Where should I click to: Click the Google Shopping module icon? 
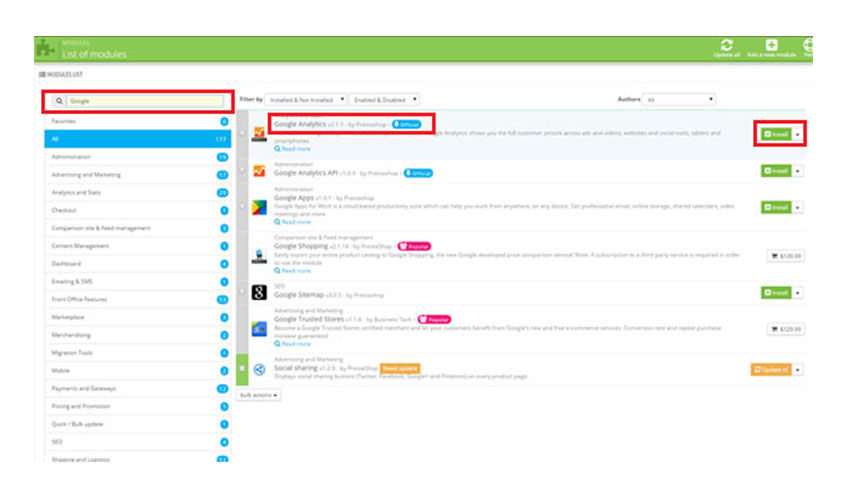click(x=259, y=255)
